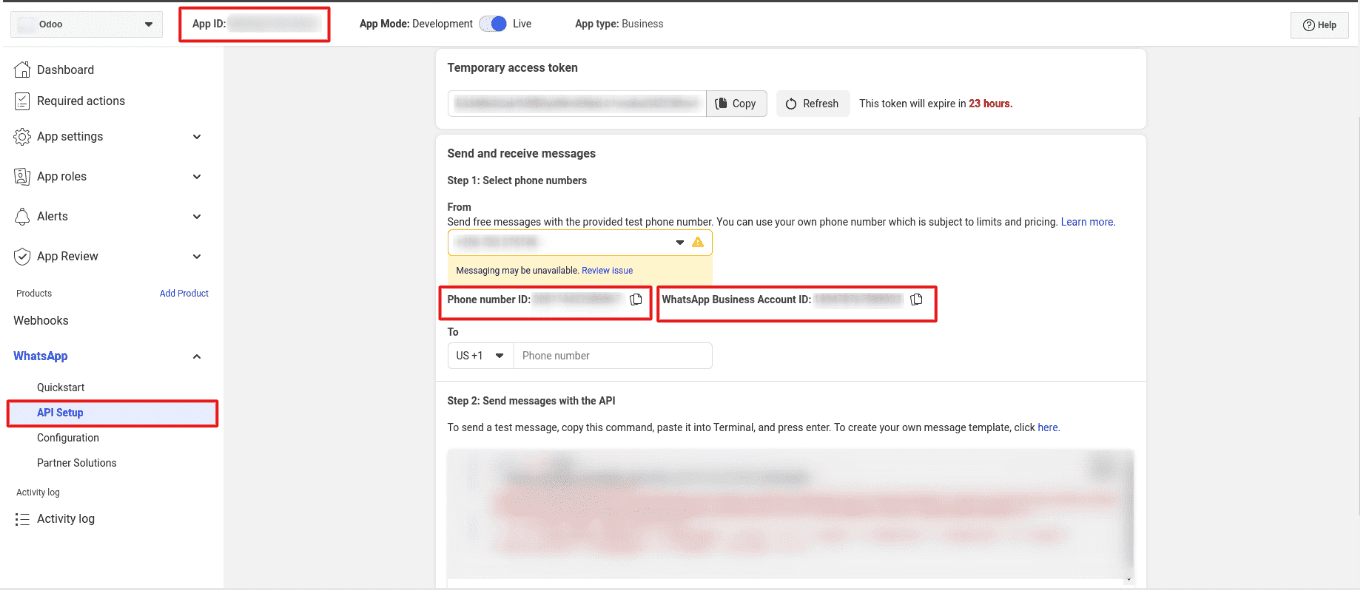1360x590 pixels.
Task: Click the 'Temporary access token' heading
Action: click(512, 68)
